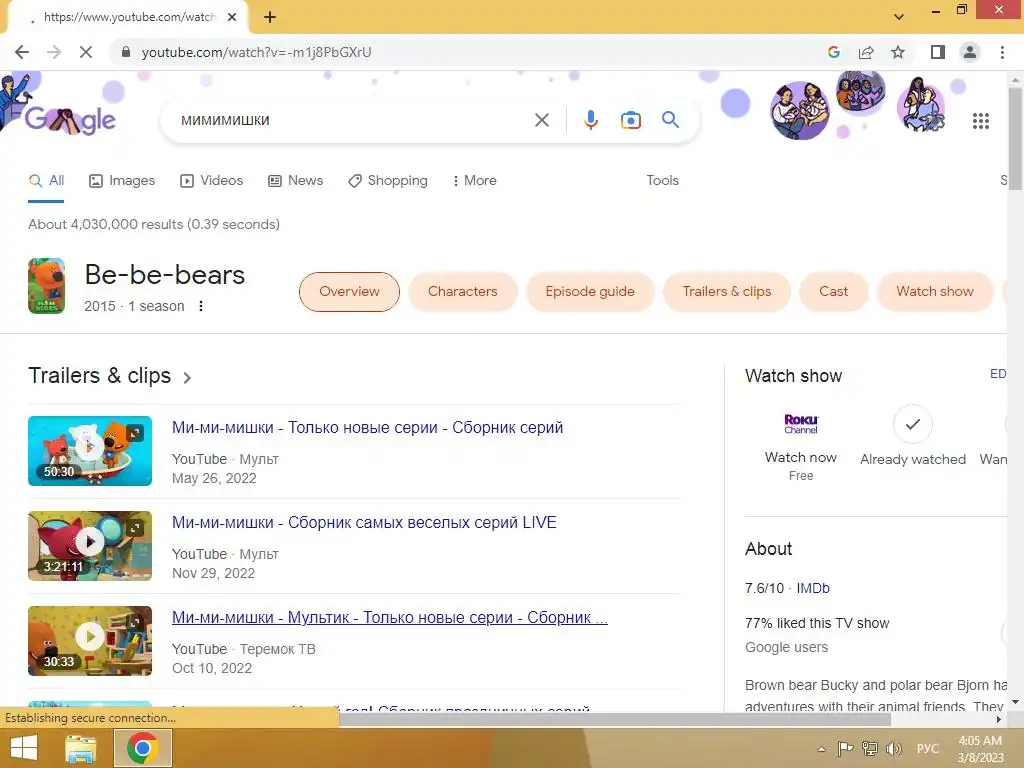Open File Explorer from taskbar

pos(81,748)
